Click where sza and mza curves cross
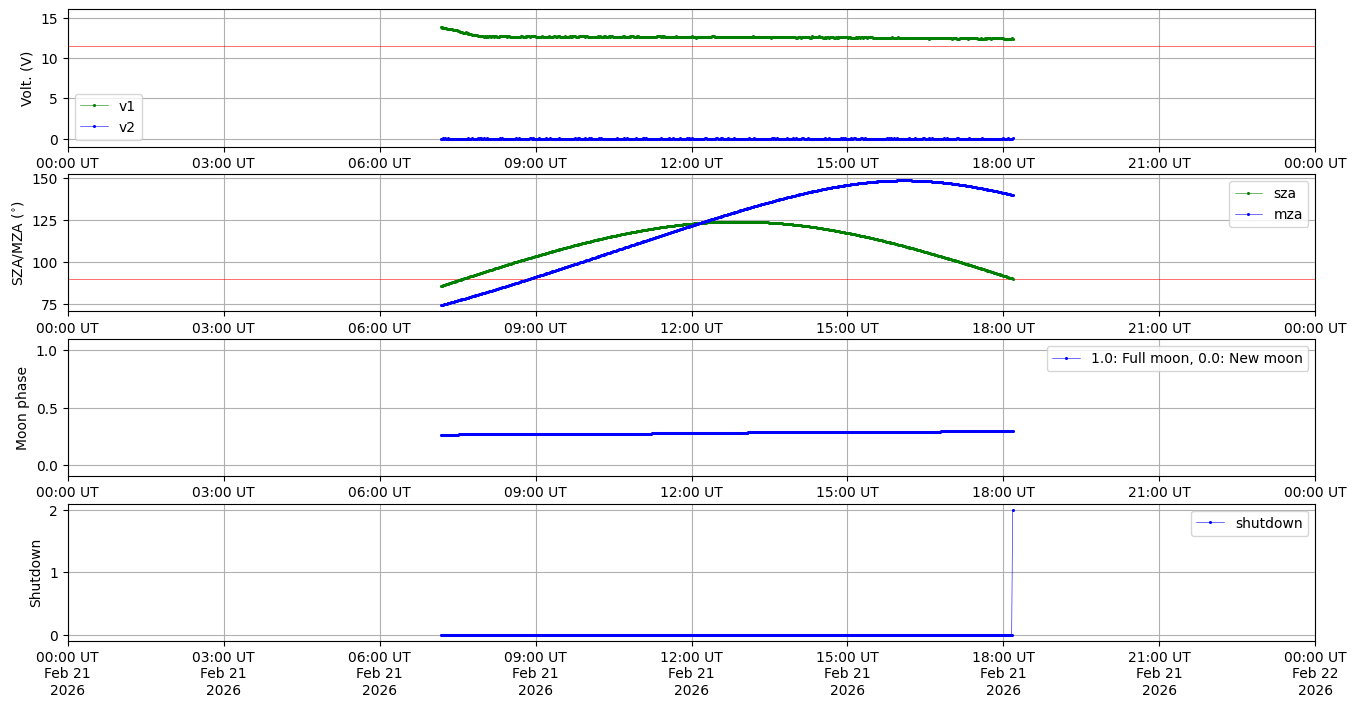This screenshot has width=1356, height=707. click(703, 223)
